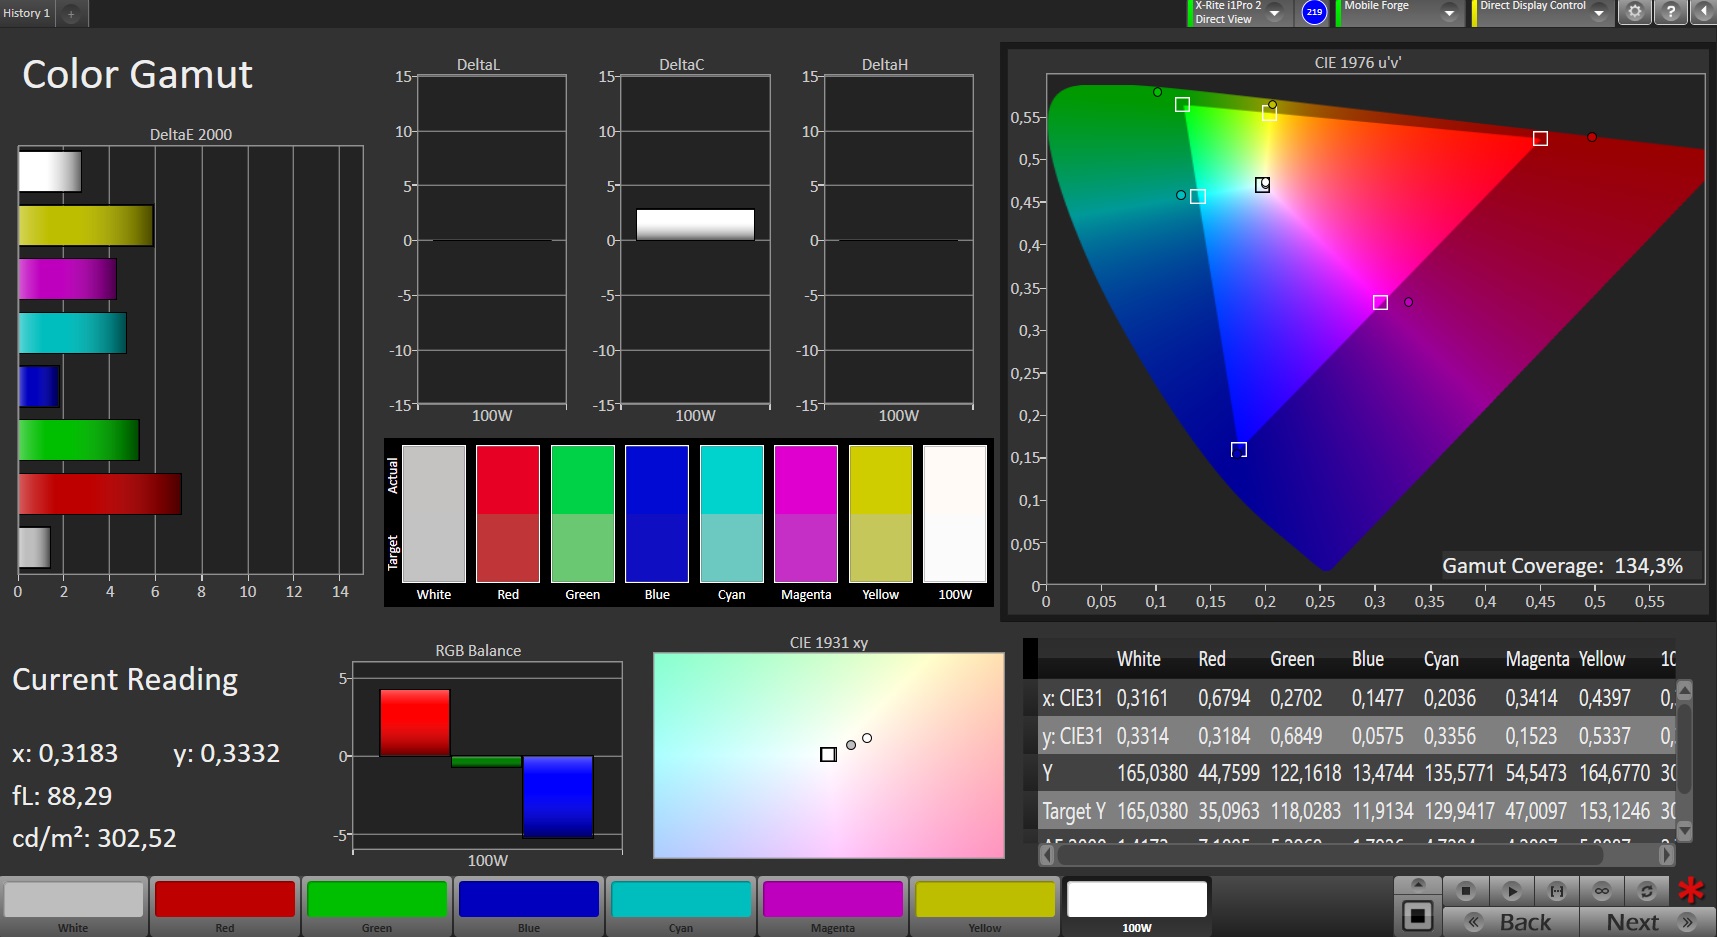1717x937 pixels.
Task: Go Back to previous workflow step
Action: [1511, 922]
